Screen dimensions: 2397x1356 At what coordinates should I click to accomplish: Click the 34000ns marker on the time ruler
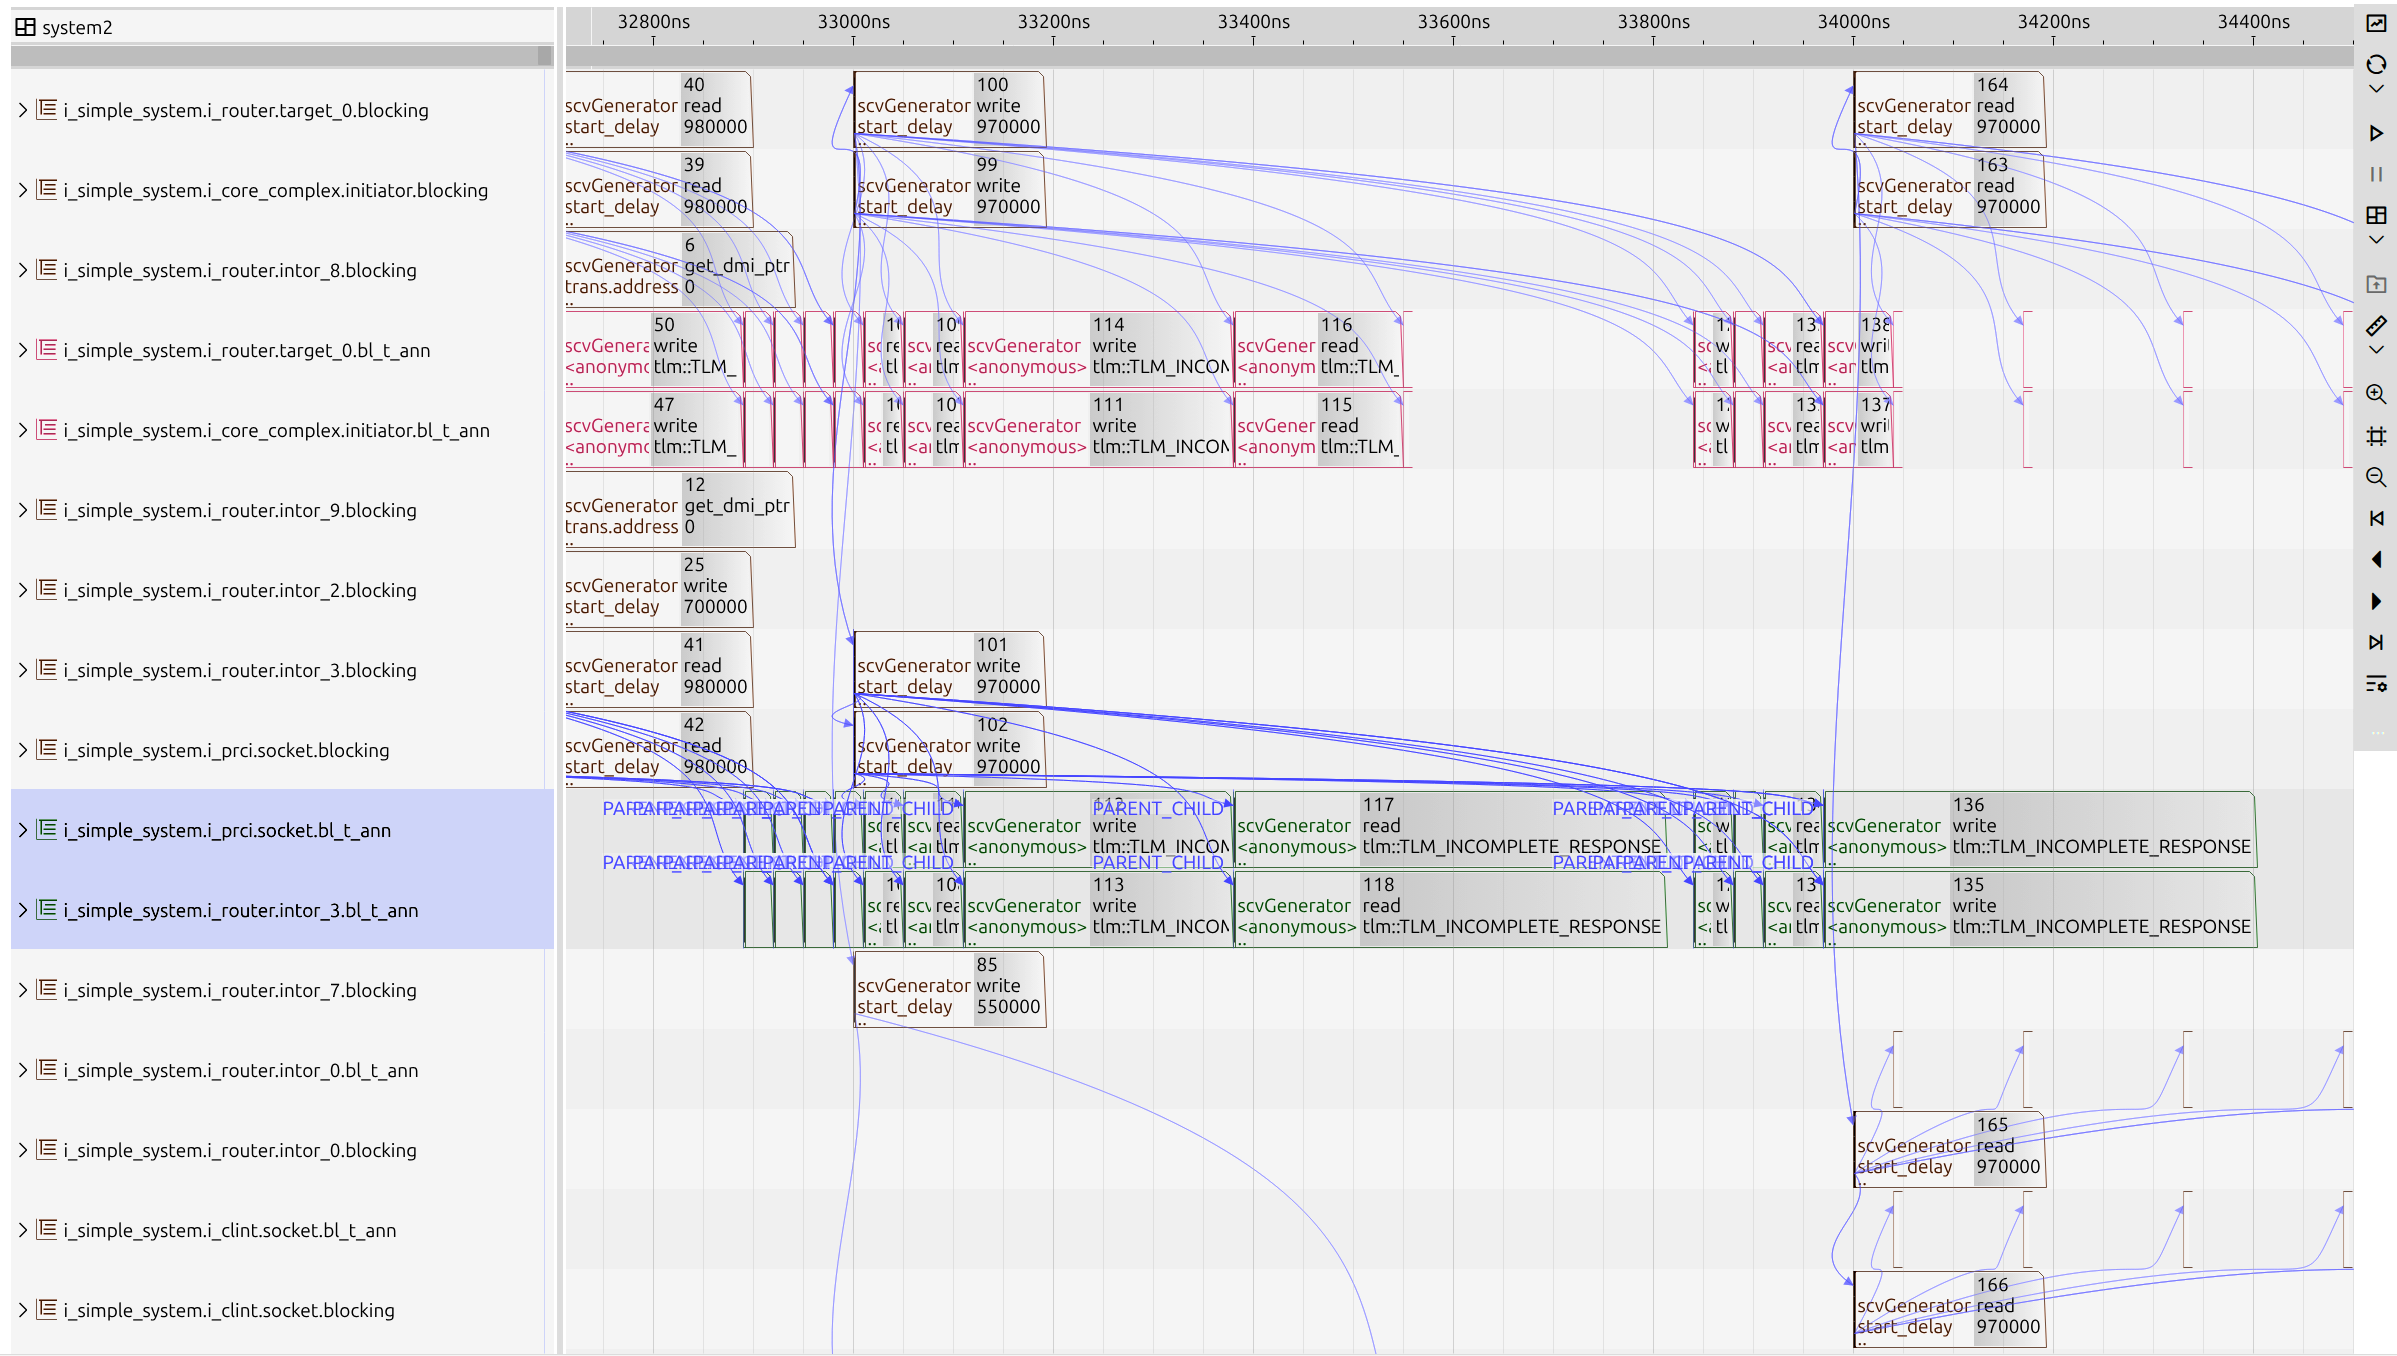pyautogui.click(x=1853, y=23)
